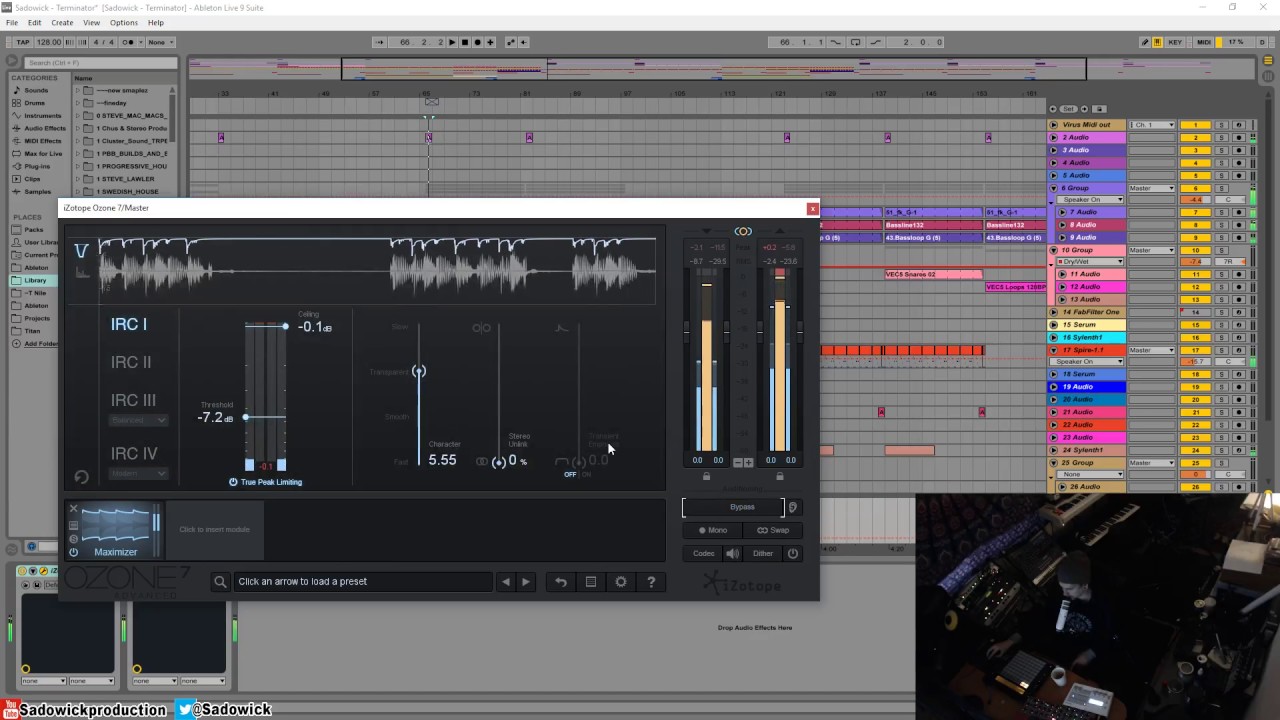Viewport: 1280px width, 720px height.
Task: Select Sounds category in browser
Action: pyautogui.click(x=36, y=90)
